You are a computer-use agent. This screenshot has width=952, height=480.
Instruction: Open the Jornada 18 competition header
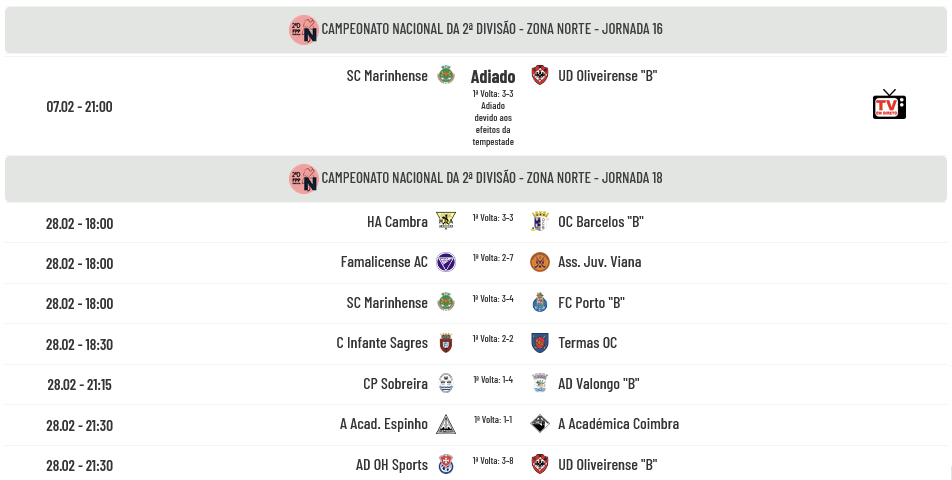[x=491, y=179]
